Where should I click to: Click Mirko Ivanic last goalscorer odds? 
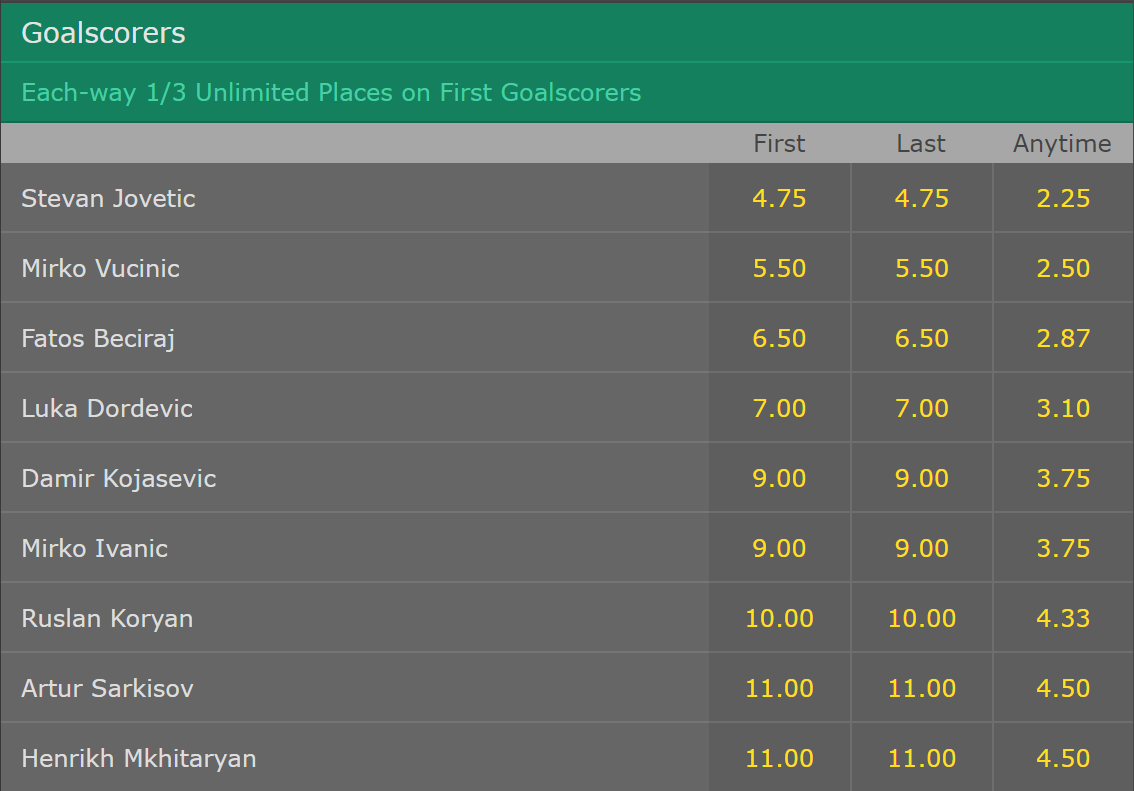921,548
